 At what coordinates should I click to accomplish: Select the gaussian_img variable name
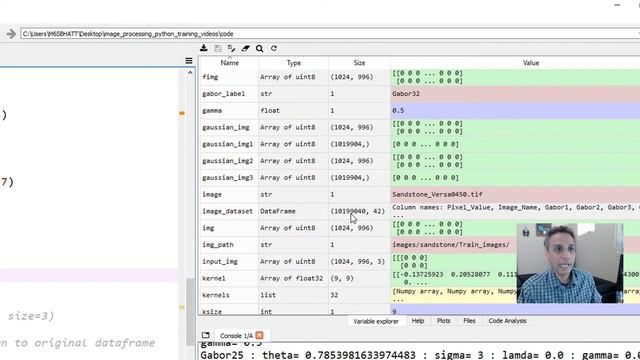point(226,127)
